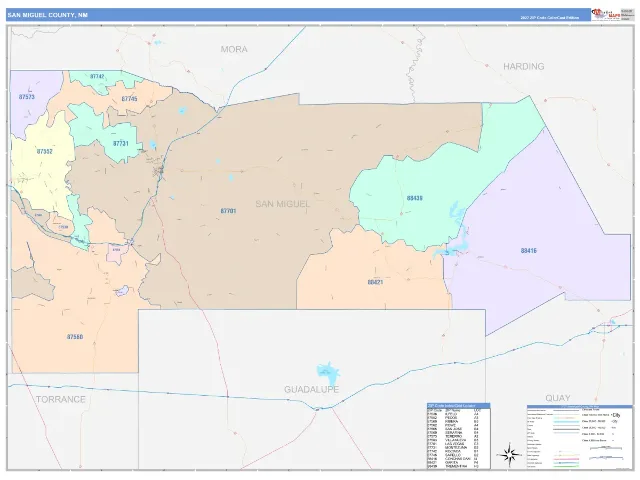Click the map publisher logo in header
The image size is (640, 480).
606,15
